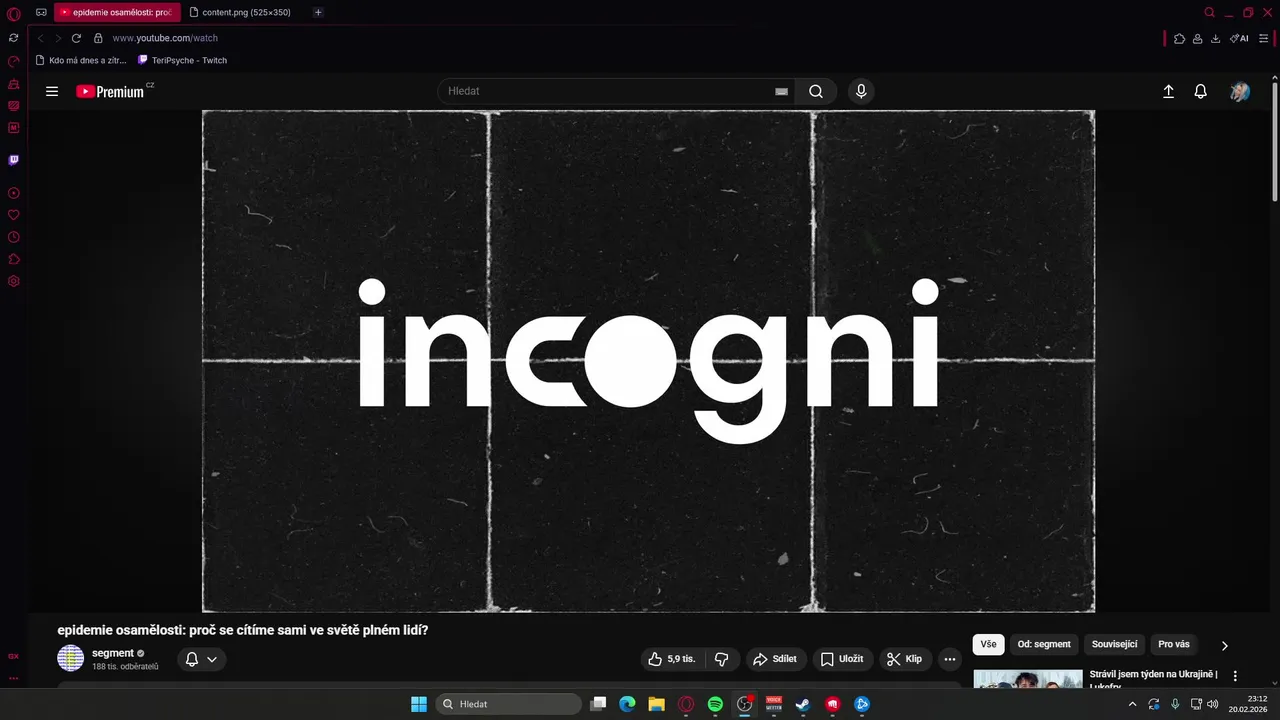The height and width of the screenshot is (720, 1280).
Task: Show hidden system tray icons chevron
Action: (1132, 704)
